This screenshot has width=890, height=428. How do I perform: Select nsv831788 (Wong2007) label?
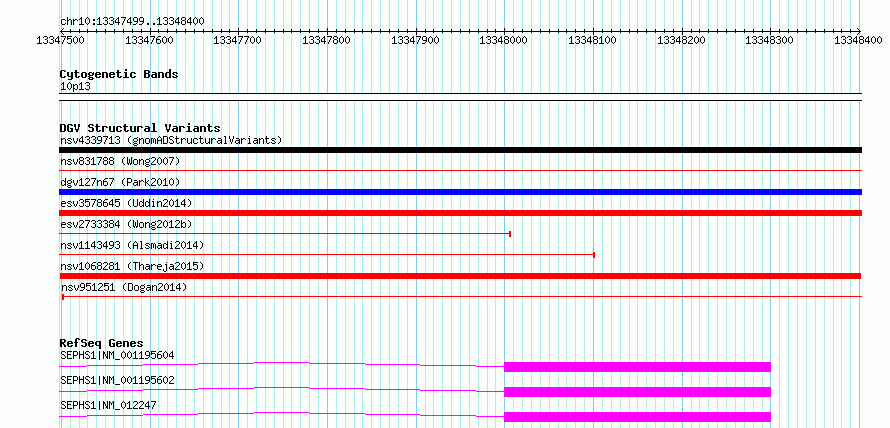coord(120,161)
